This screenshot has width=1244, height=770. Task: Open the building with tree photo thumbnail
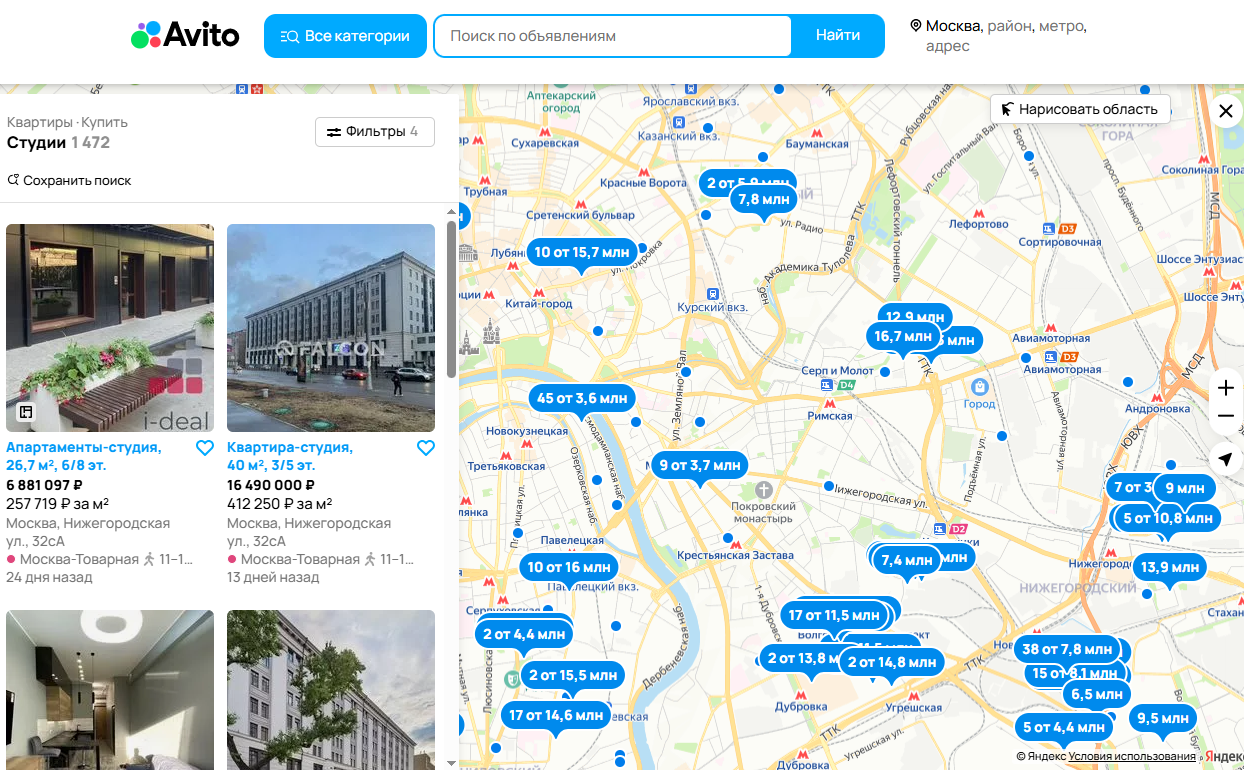(331, 690)
